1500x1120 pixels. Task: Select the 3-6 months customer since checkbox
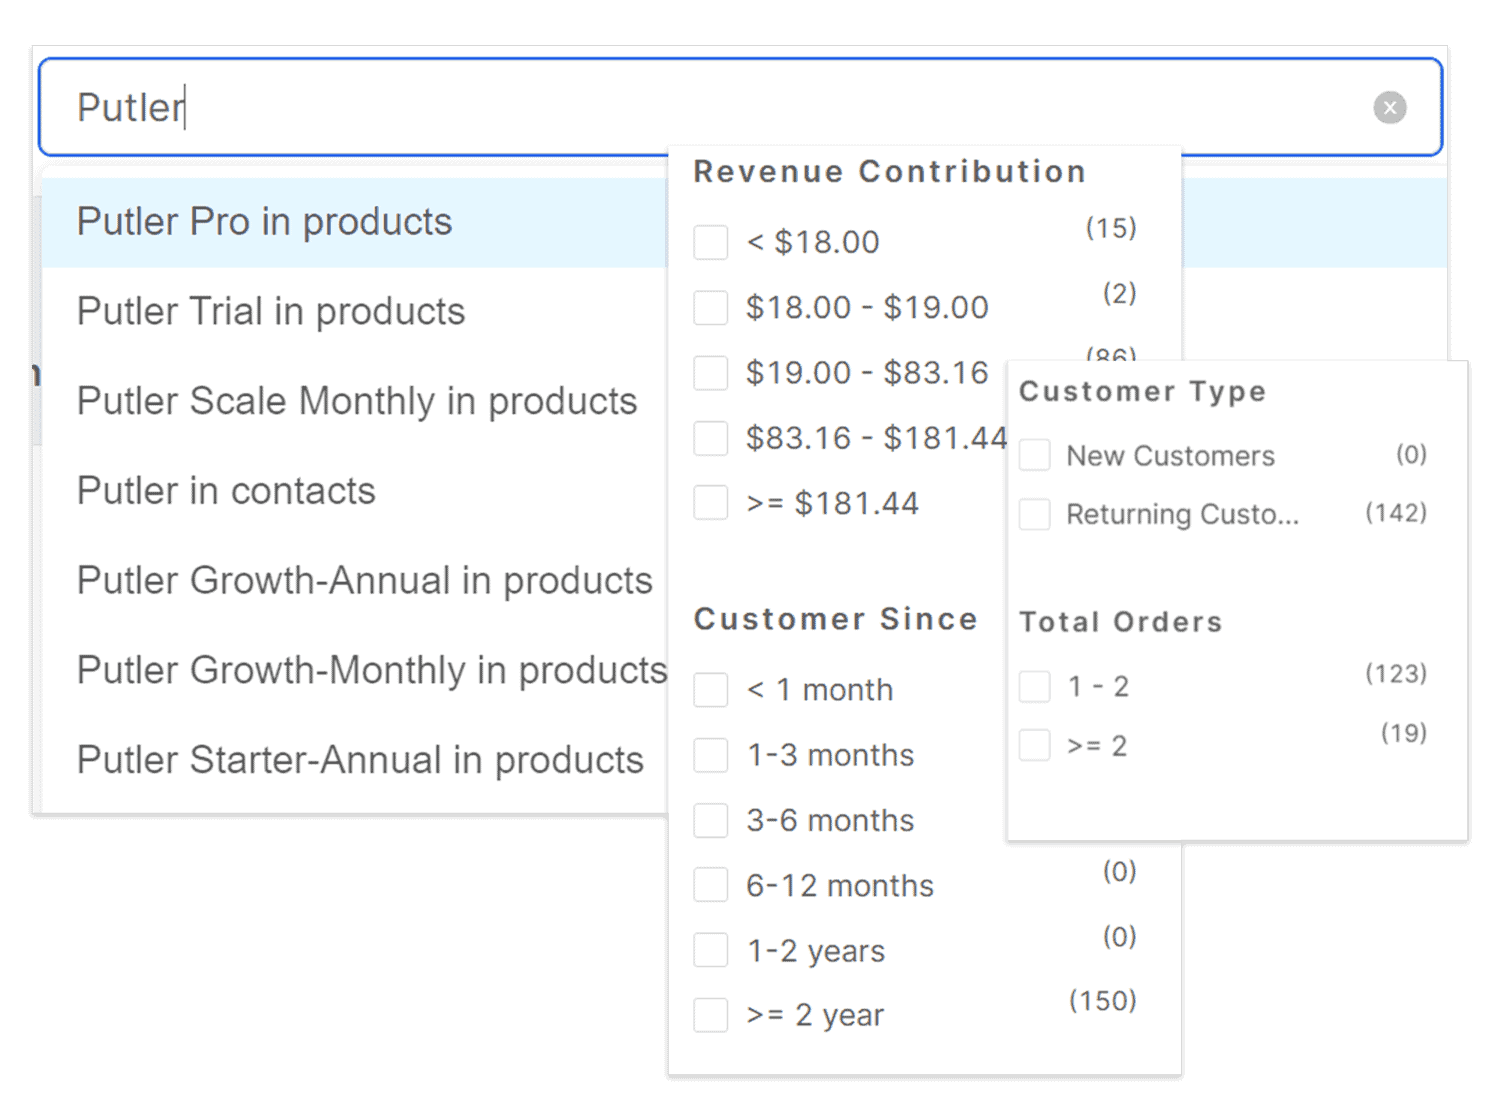(711, 821)
